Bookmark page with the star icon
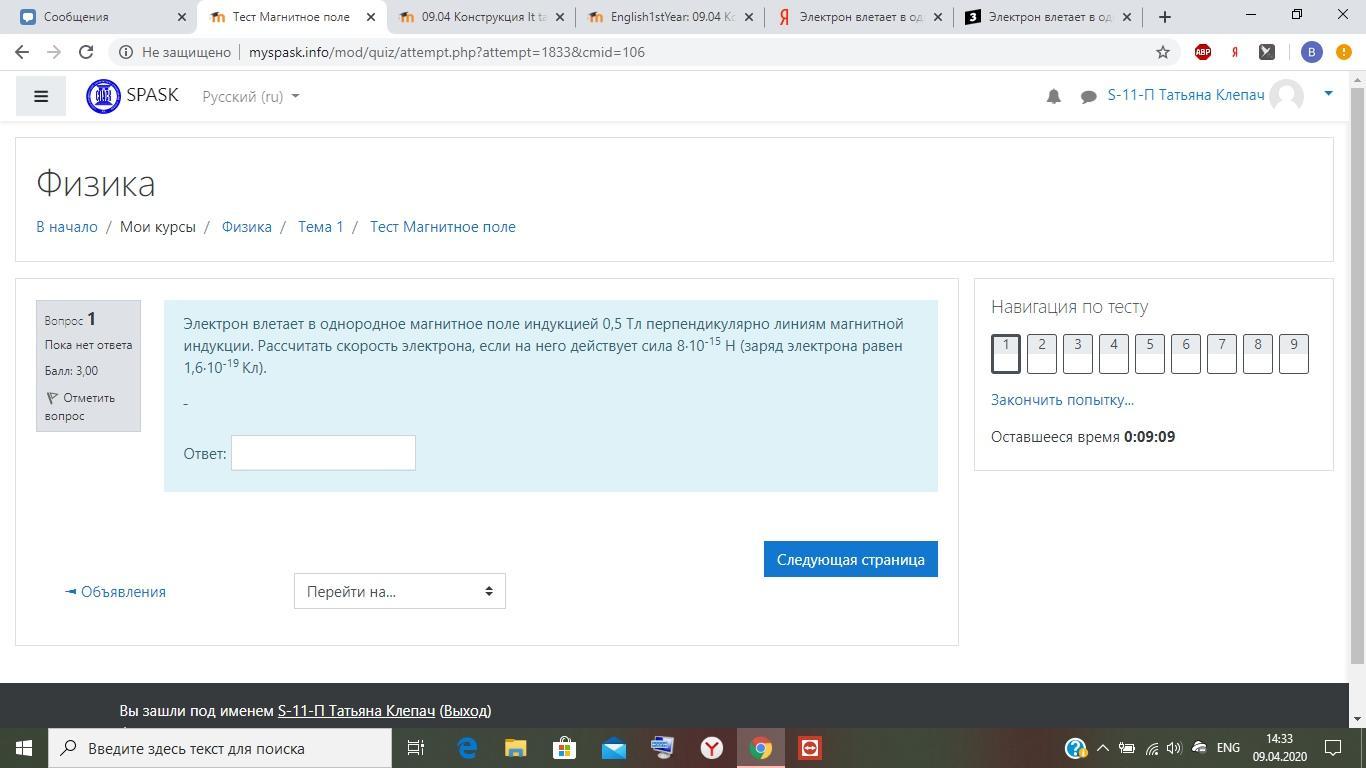 point(1162,52)
